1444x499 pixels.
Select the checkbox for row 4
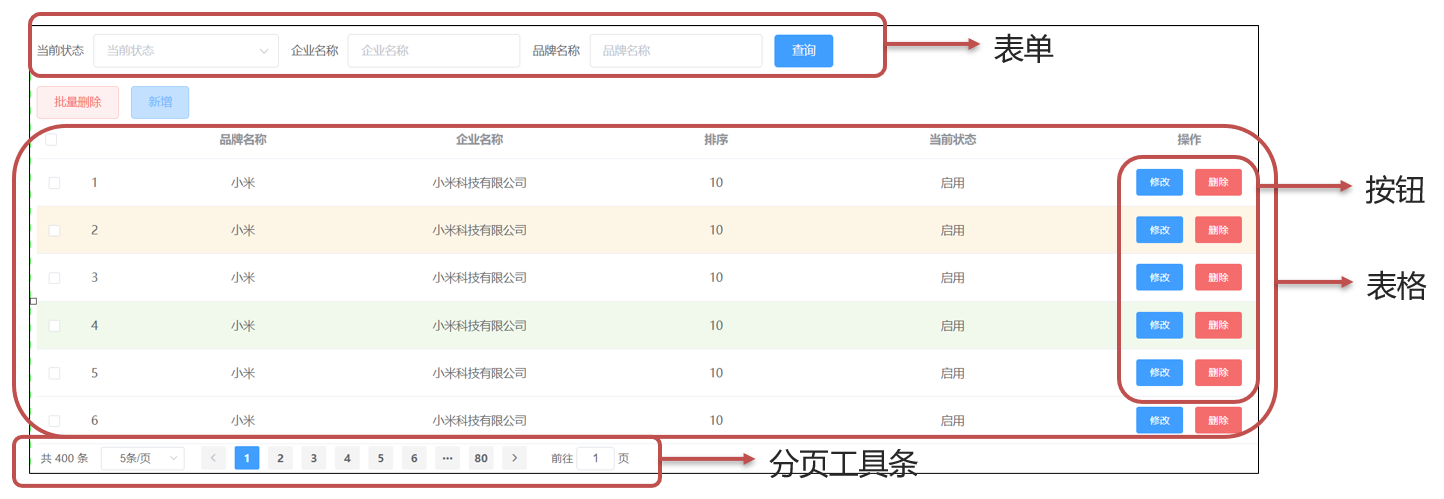54,326
